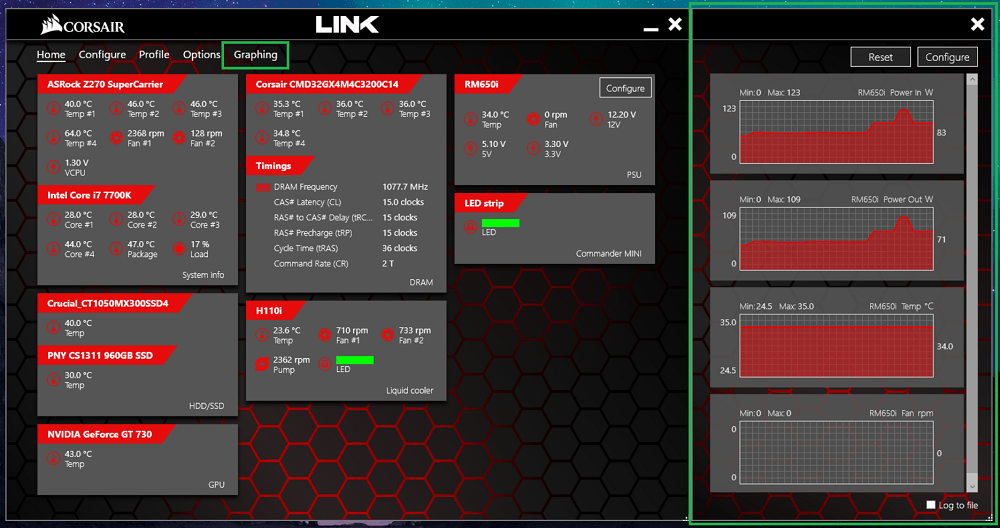Click the Command Rate 2 T value

click(388, 263)
